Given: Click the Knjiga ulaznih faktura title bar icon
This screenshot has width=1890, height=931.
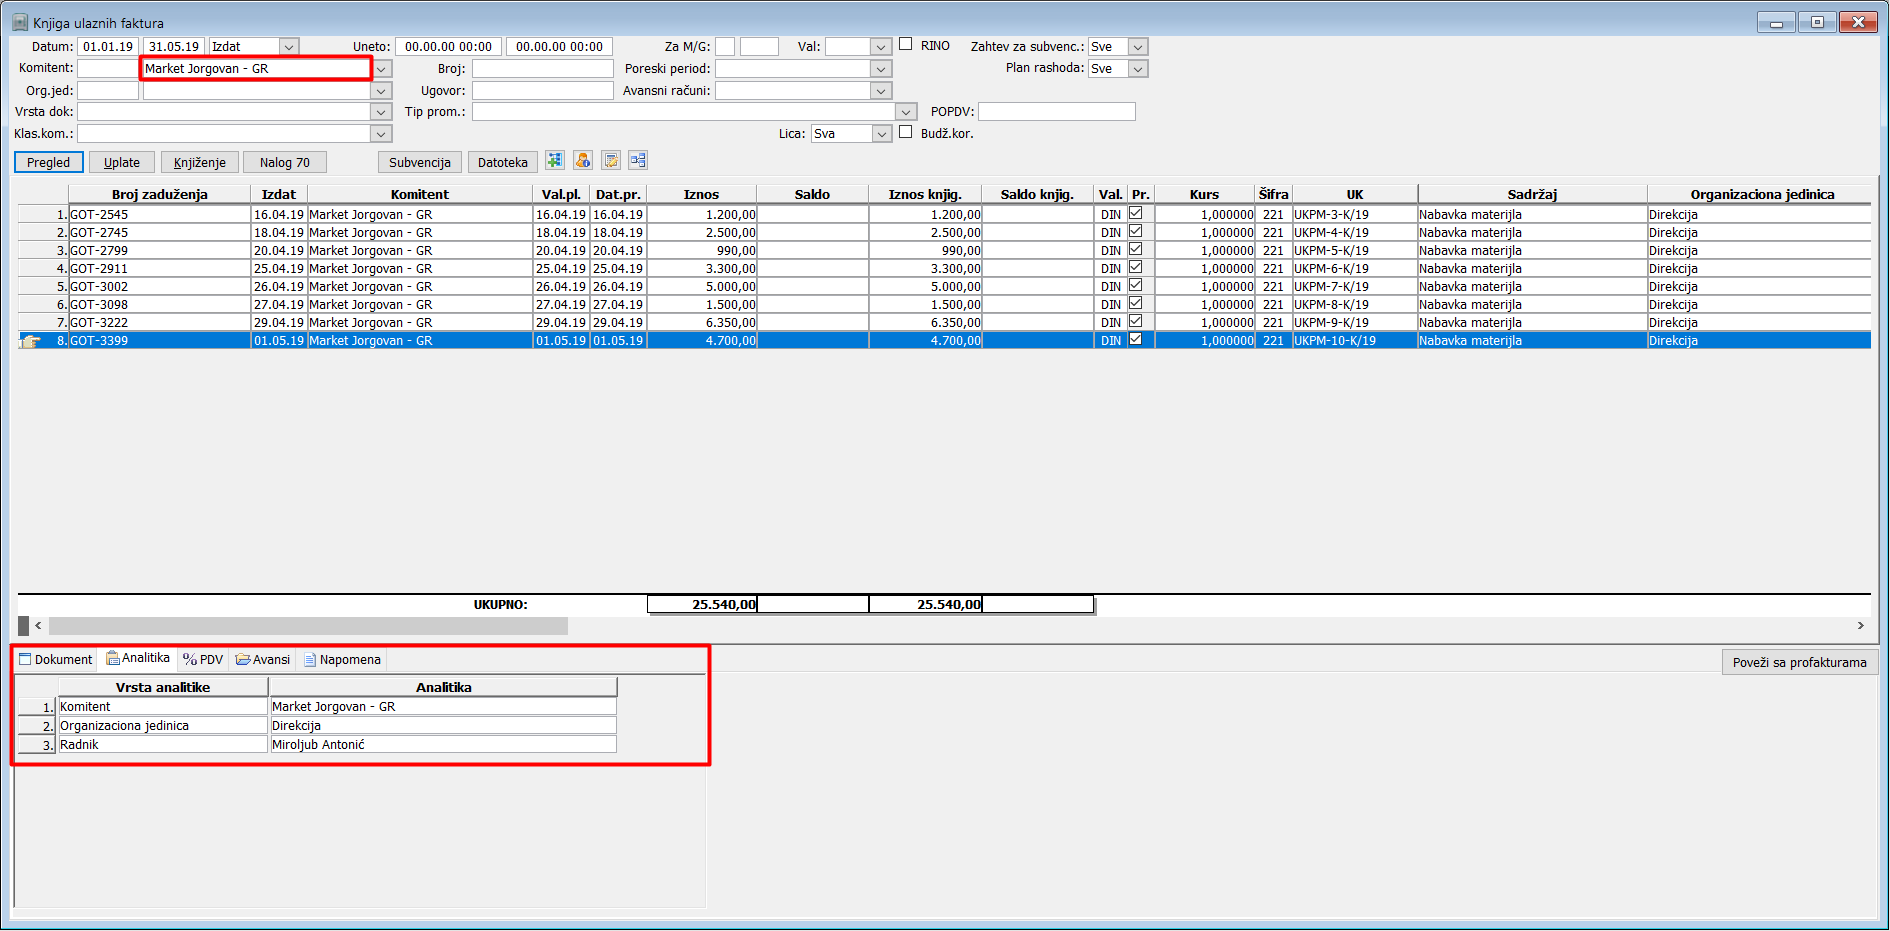Looking at the screenshot, I should [20, 22].
